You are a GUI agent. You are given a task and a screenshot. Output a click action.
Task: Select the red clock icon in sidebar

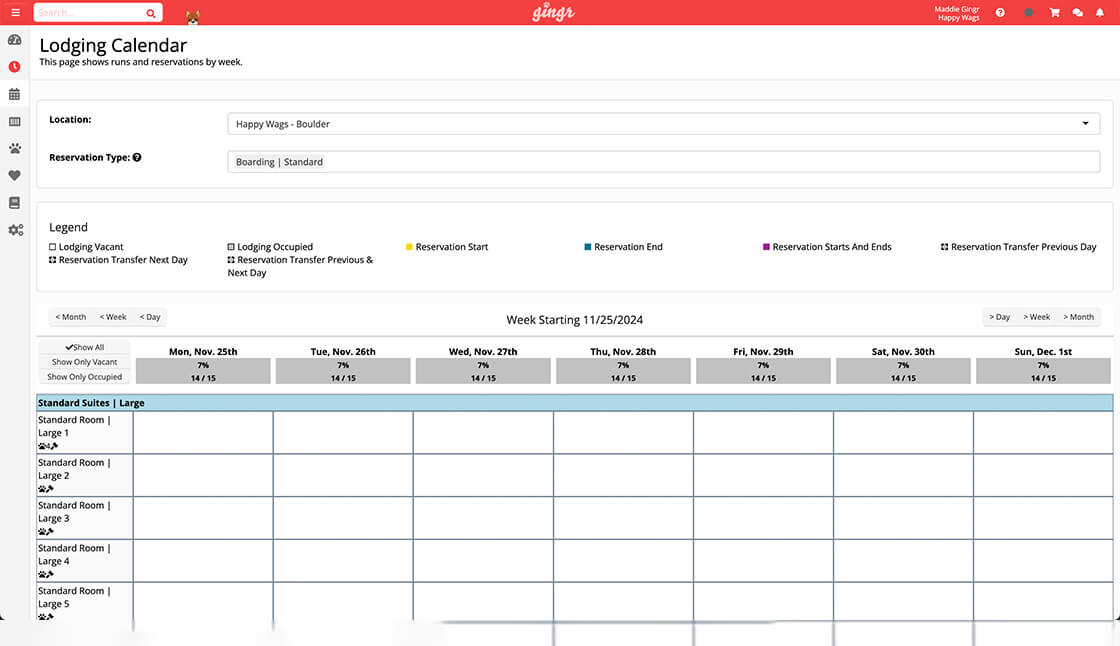tap(15, 67)
